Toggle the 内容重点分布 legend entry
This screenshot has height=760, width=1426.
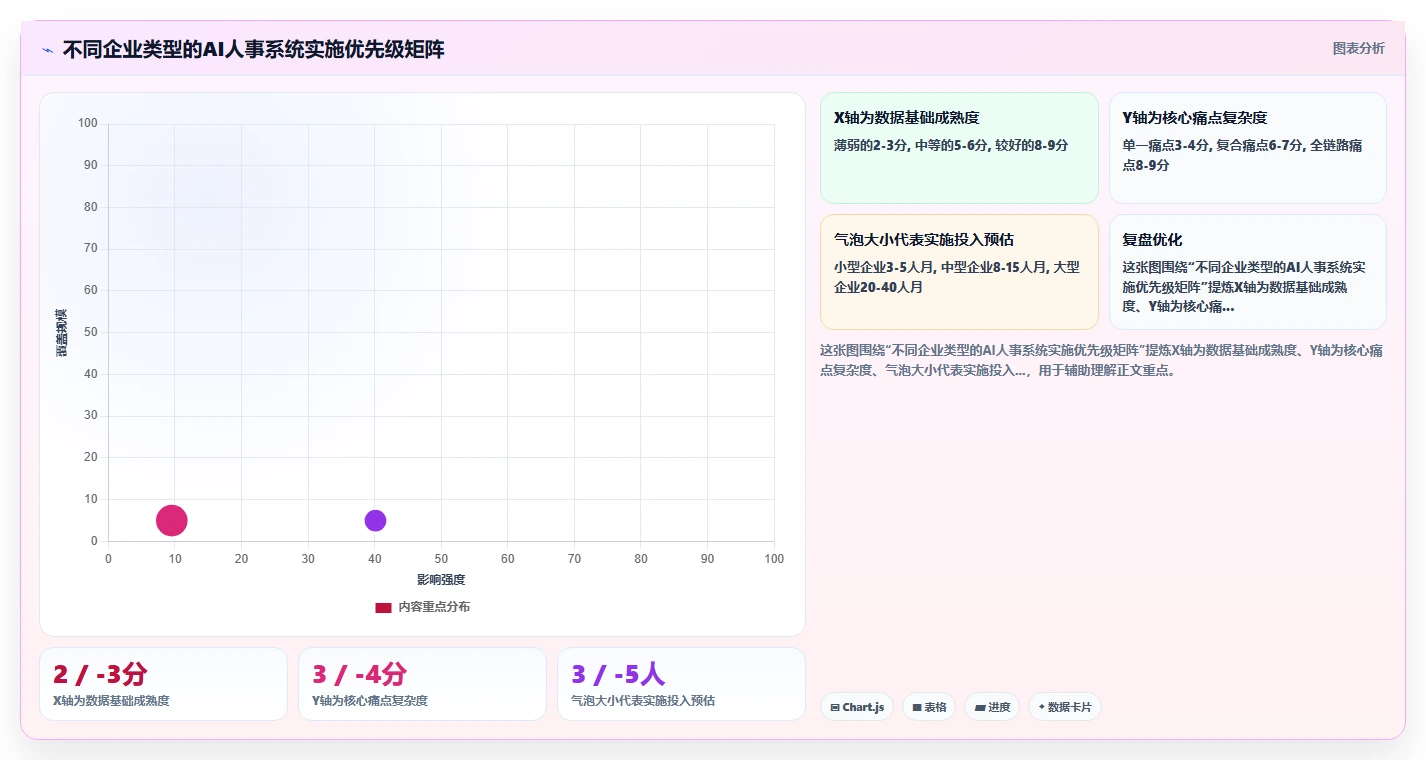click(422, 607)
